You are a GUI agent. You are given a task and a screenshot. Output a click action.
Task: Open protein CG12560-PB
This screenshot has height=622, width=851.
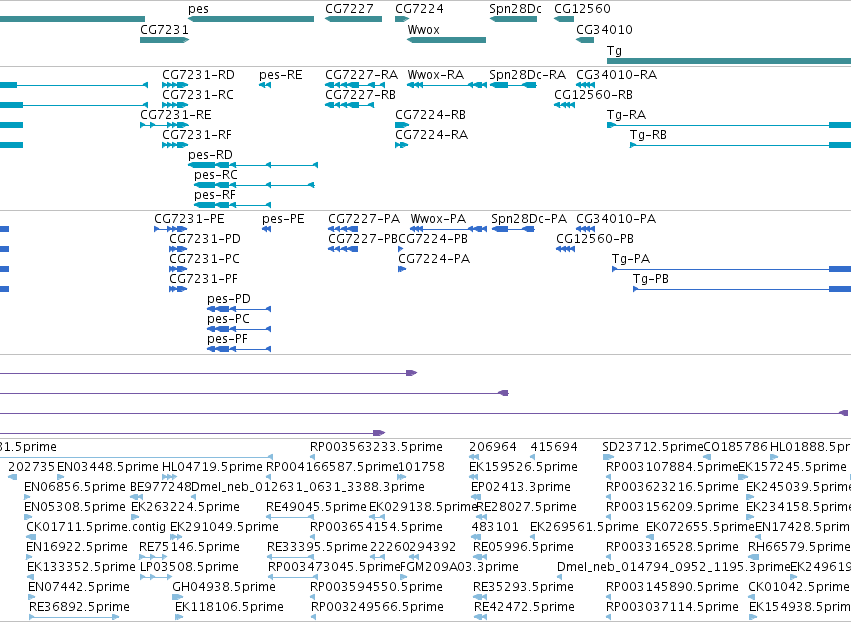[x=595, y=239]
